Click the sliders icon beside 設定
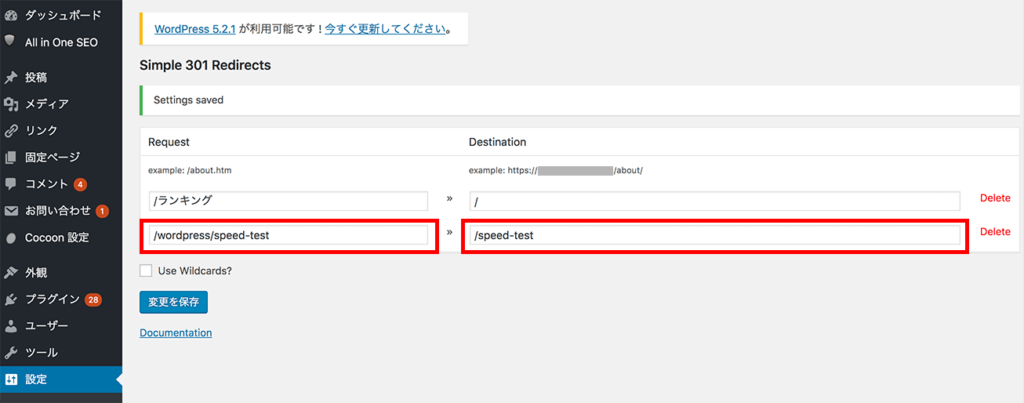The image size is (1024, 403). pos(10,379)
